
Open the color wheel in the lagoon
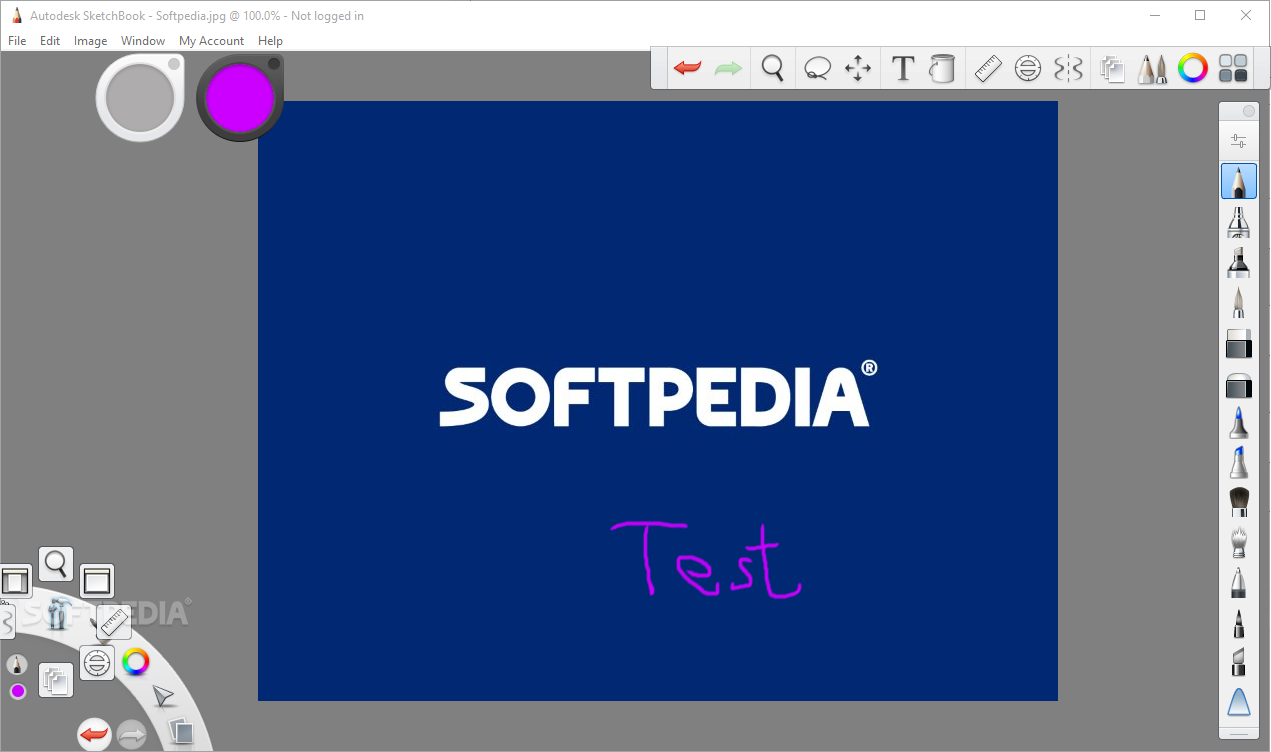[x=135, y=661]
